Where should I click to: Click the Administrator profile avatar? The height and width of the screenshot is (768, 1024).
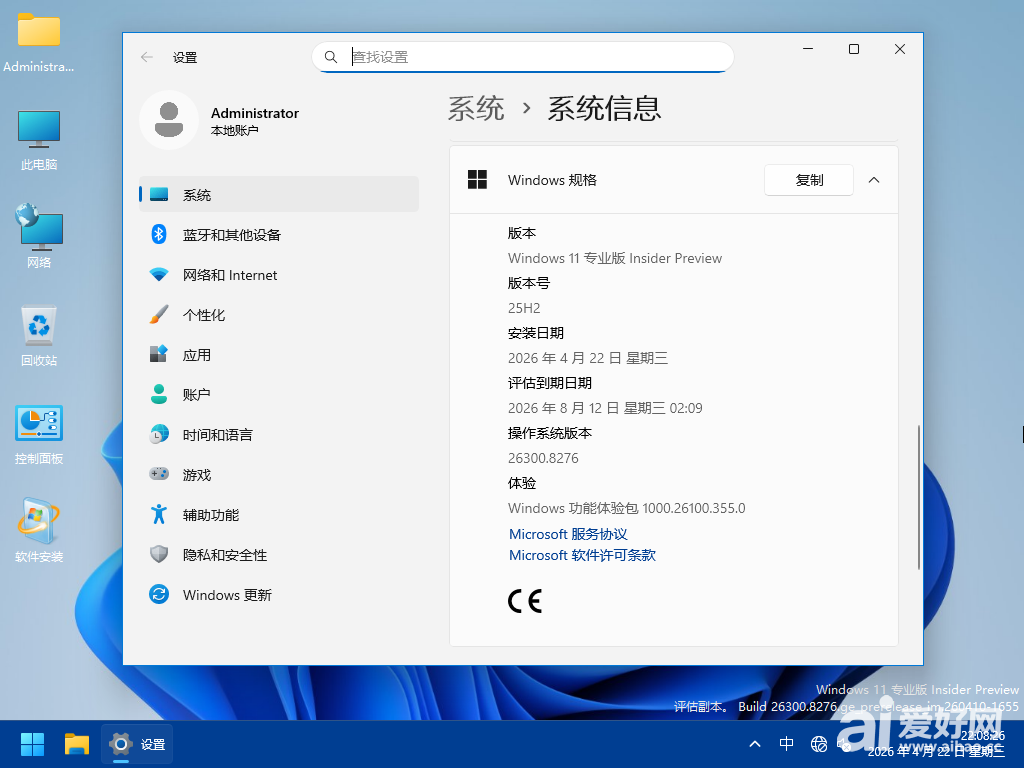pos(168,120)
